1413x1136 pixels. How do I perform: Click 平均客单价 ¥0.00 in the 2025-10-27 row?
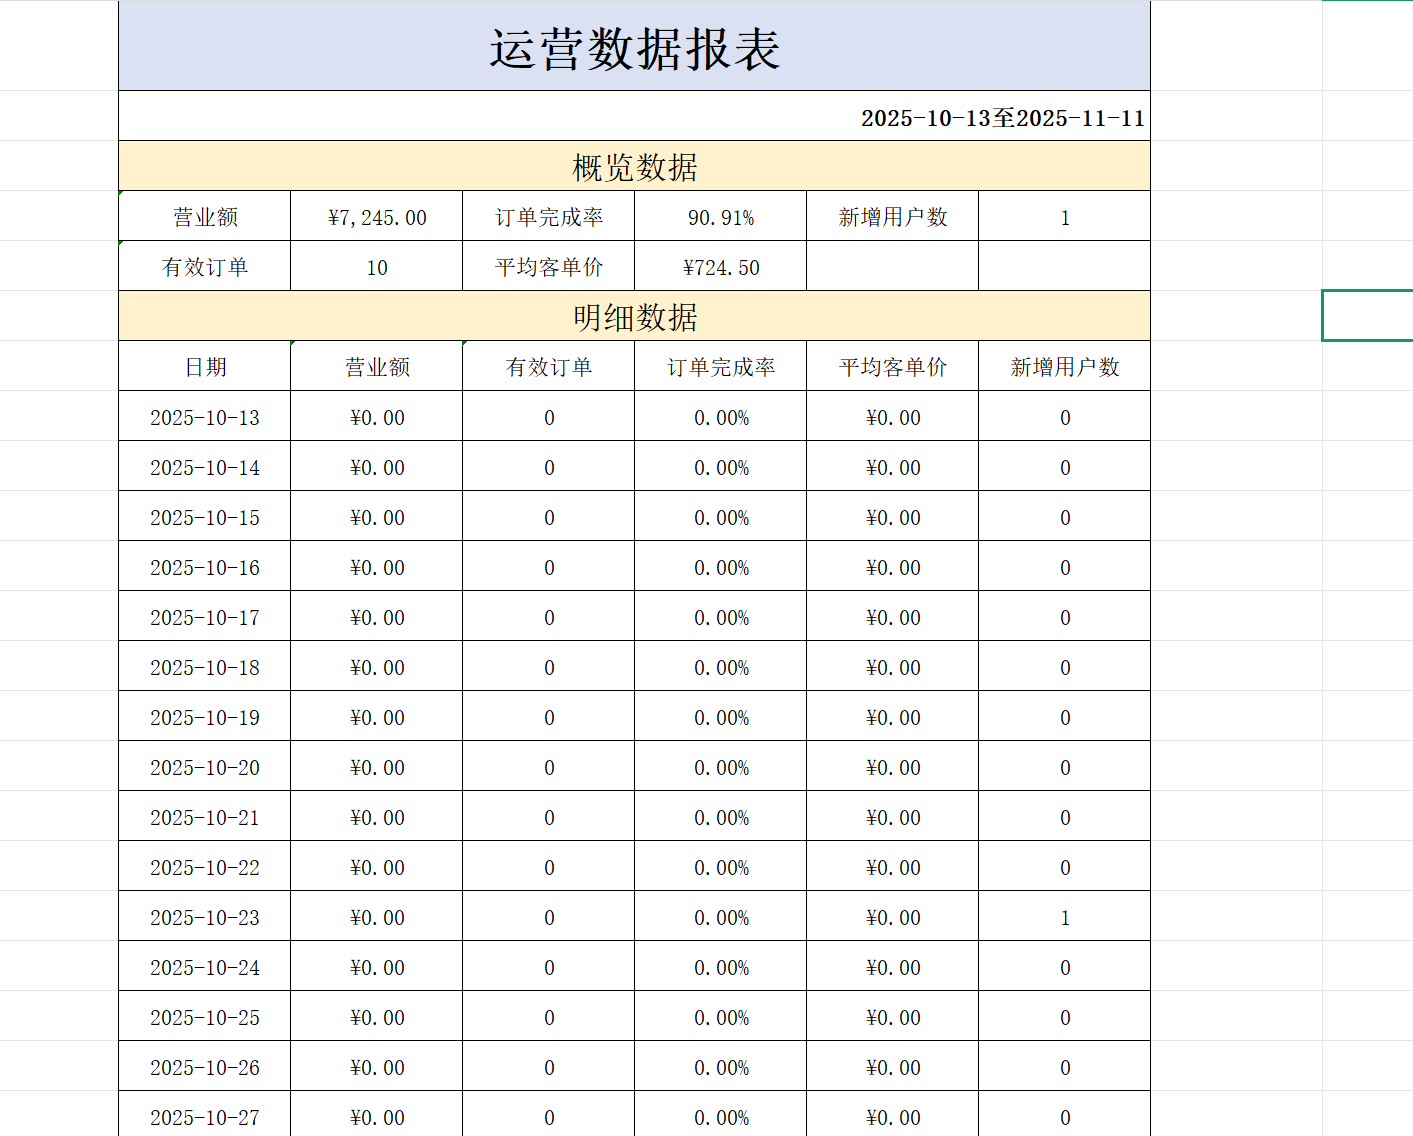893,1114
